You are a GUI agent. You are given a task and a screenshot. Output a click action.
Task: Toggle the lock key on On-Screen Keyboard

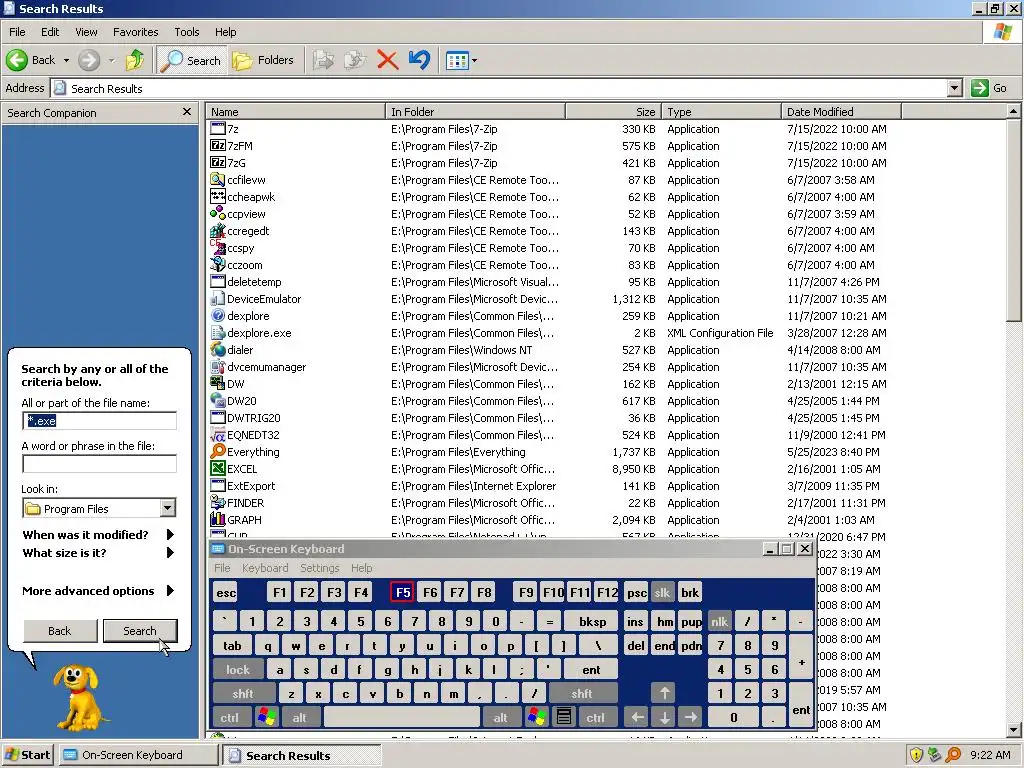(x=238, y=669)
